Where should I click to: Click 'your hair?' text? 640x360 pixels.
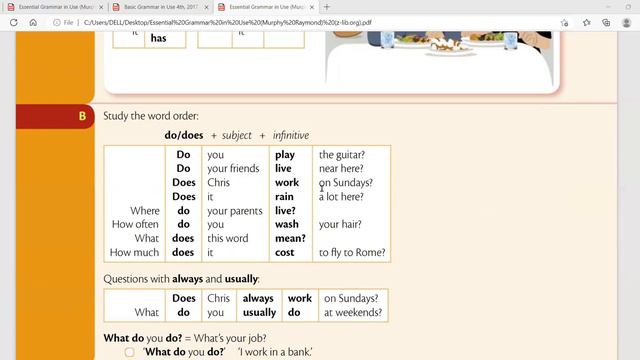coord(340,224)
